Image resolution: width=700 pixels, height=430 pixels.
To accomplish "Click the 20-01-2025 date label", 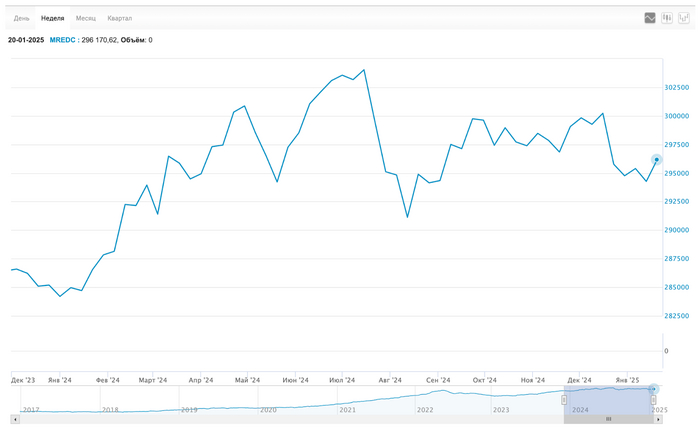I will pos(26,40).
